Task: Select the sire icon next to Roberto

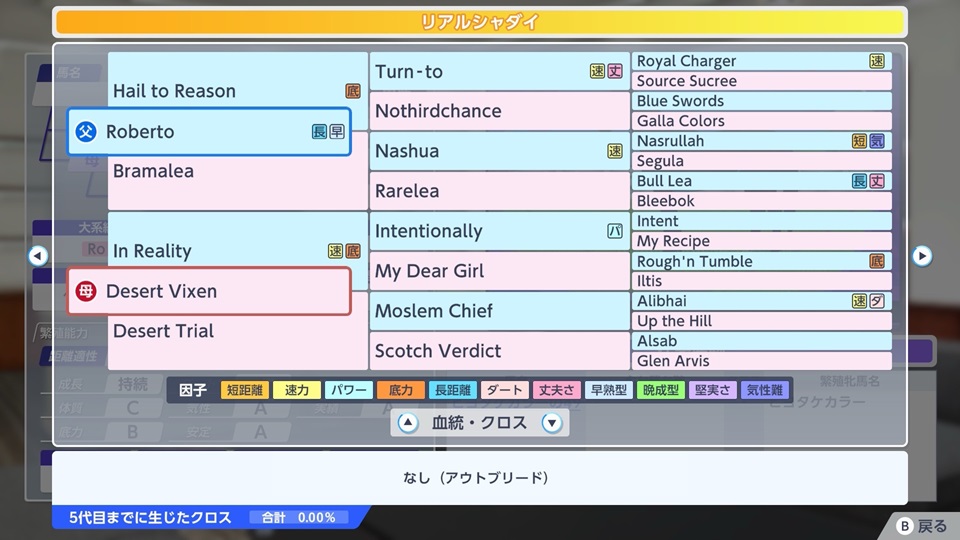Action: click(86, 132)
